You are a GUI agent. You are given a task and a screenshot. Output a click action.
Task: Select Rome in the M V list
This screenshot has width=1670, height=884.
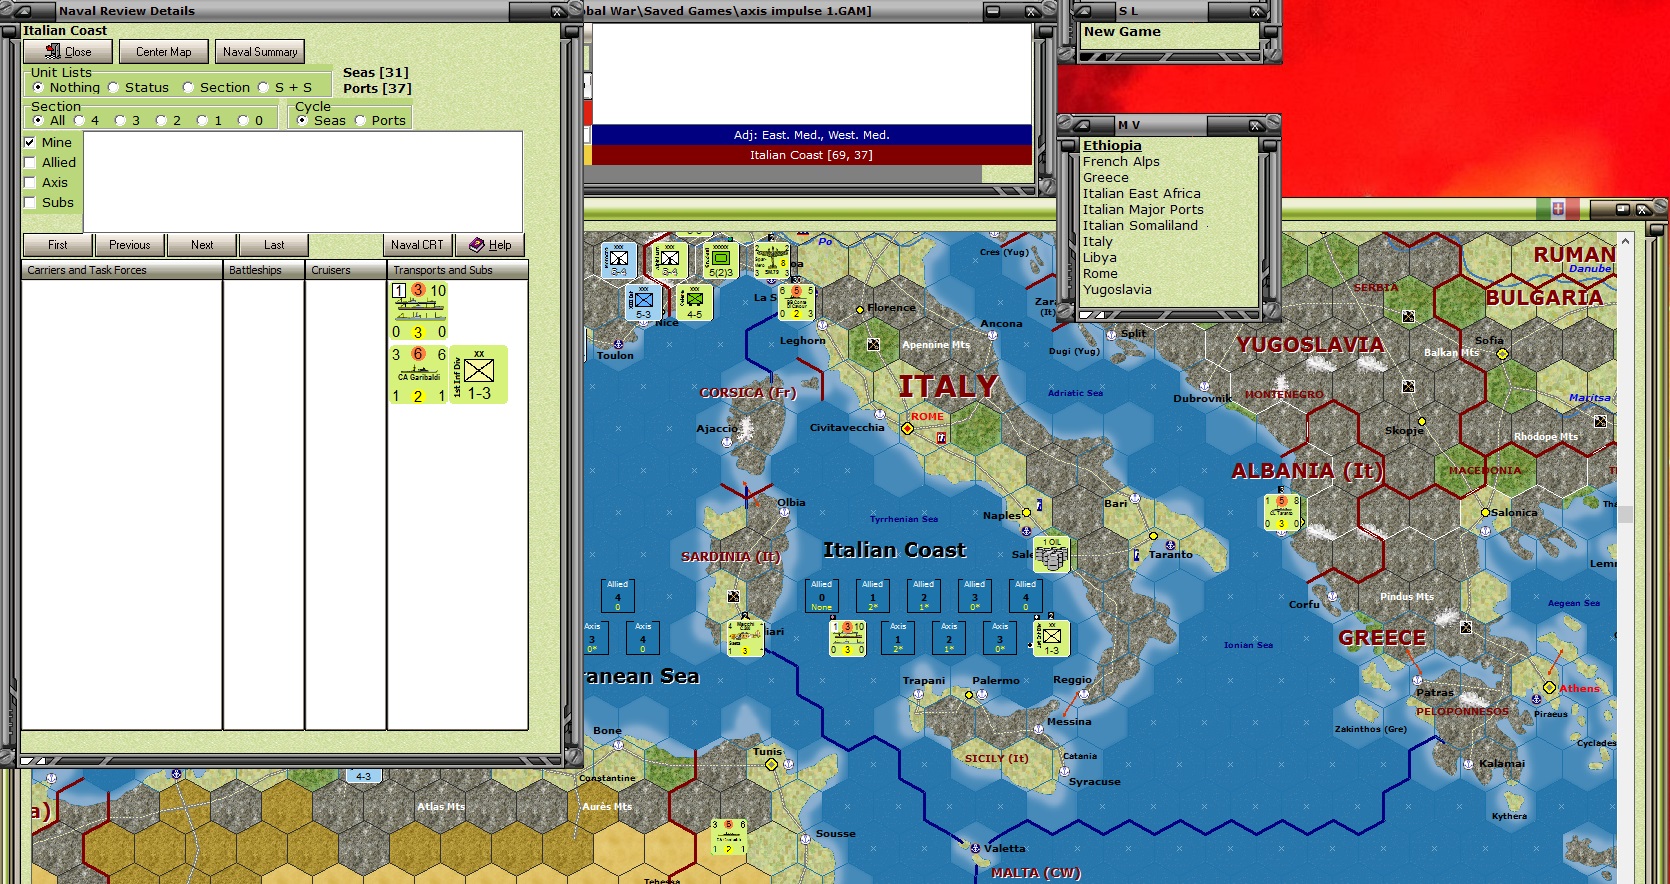tap(1100, 274)
